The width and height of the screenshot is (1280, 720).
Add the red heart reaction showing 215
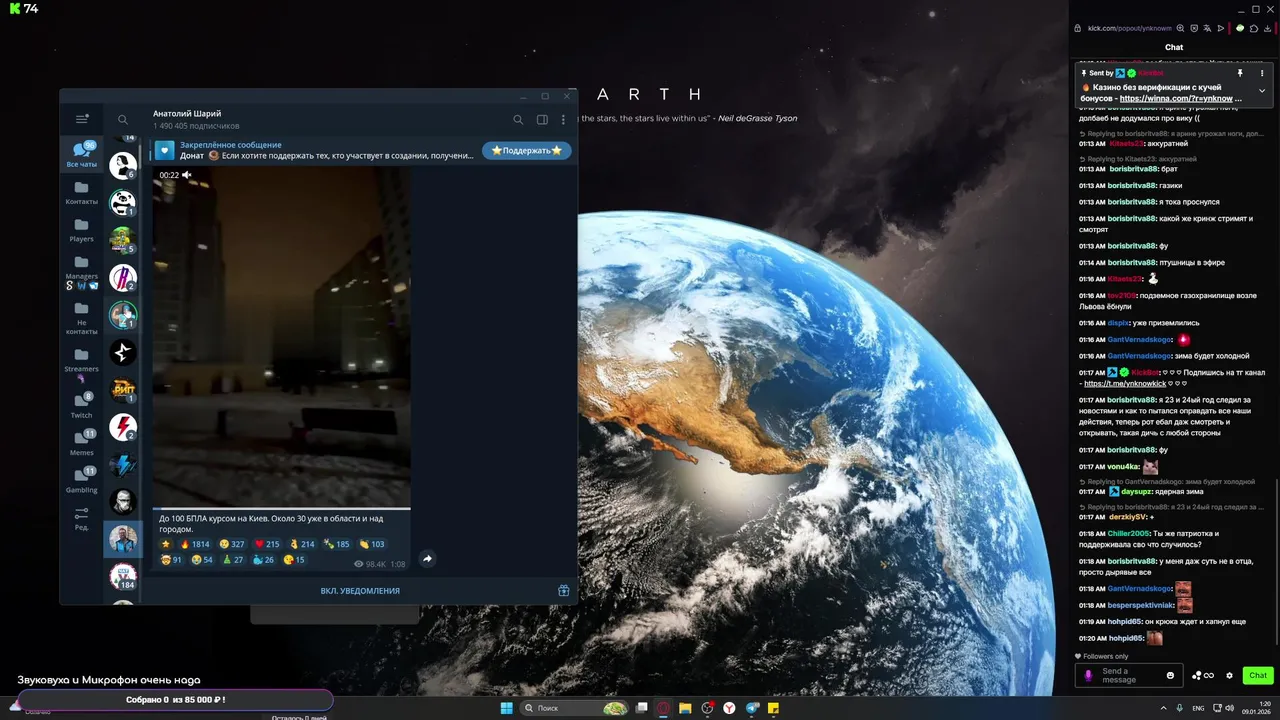pos(267,544)
